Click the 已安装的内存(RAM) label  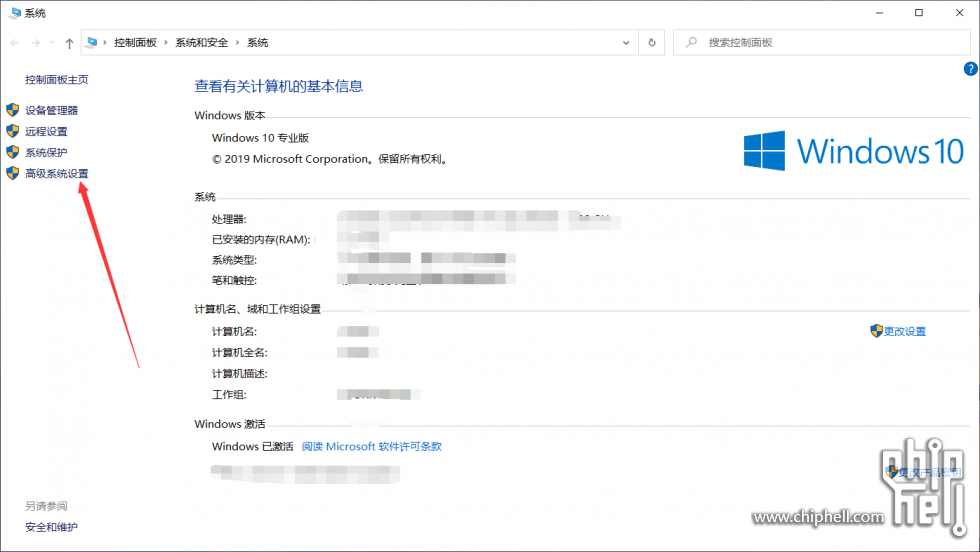click(261, 239)
